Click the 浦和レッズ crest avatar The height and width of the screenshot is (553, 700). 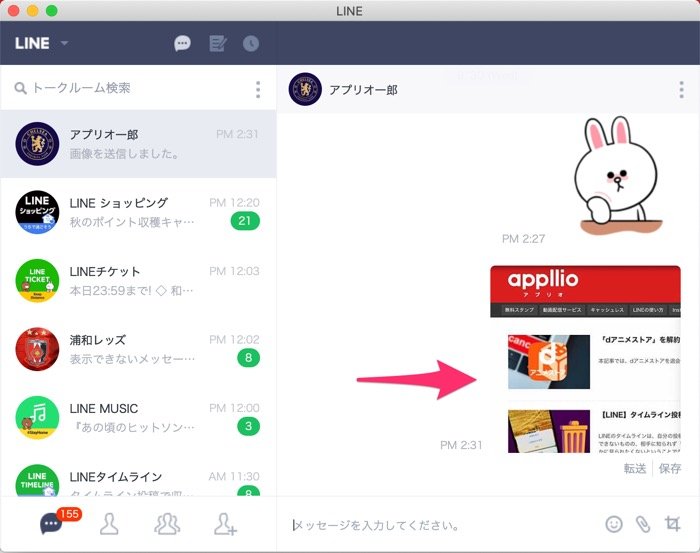click(38, 349)
